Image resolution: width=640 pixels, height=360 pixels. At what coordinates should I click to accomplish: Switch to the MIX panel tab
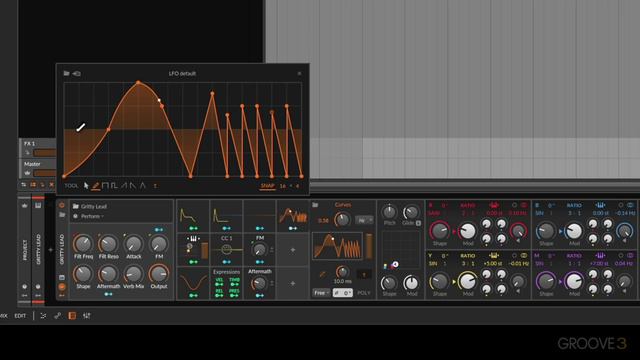point(4,316)
